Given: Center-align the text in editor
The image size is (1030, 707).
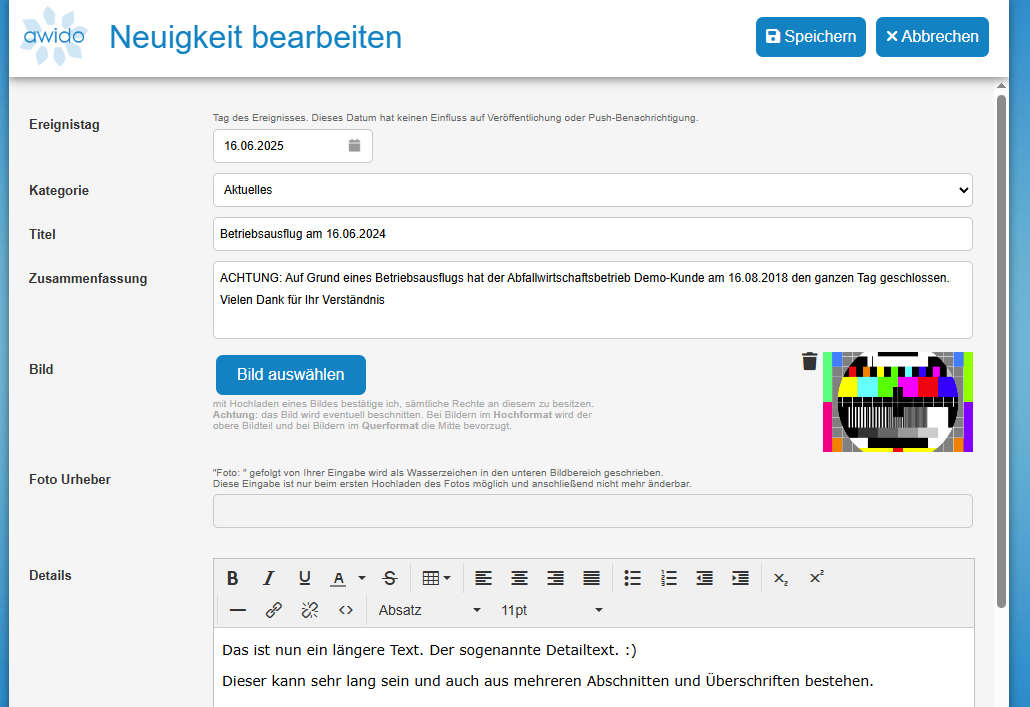Looking at the screenshot, I should (519, 578).
